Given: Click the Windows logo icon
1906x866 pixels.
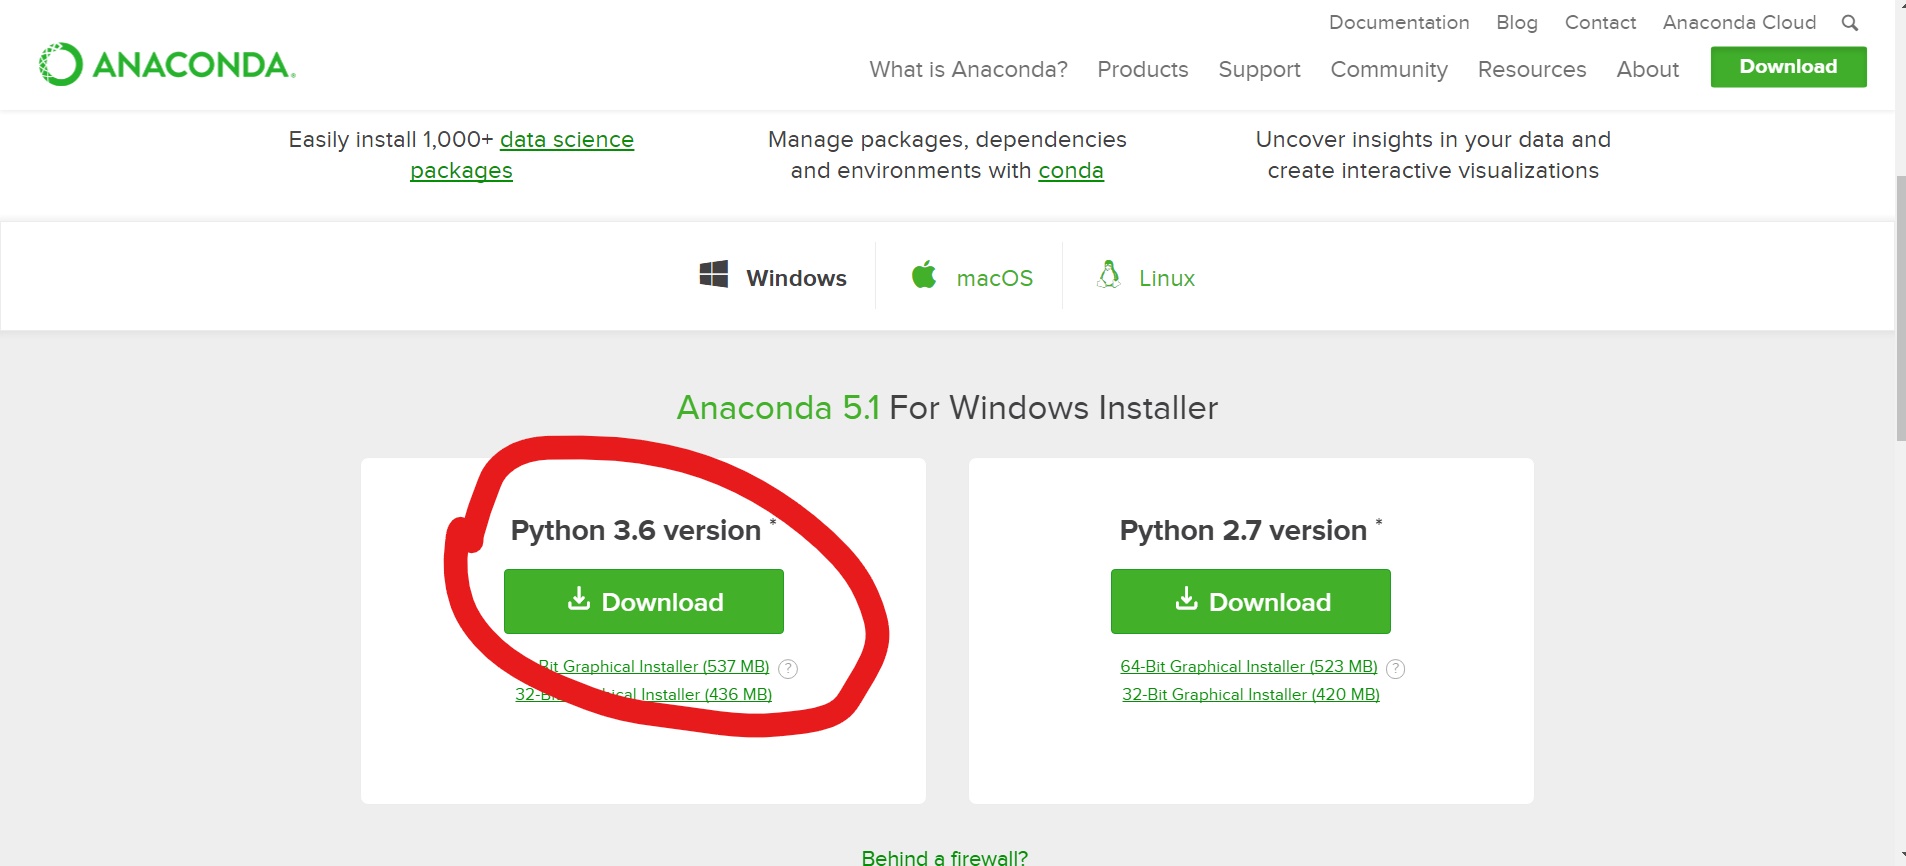Looking at the screenshot, I should coord(713,275).
